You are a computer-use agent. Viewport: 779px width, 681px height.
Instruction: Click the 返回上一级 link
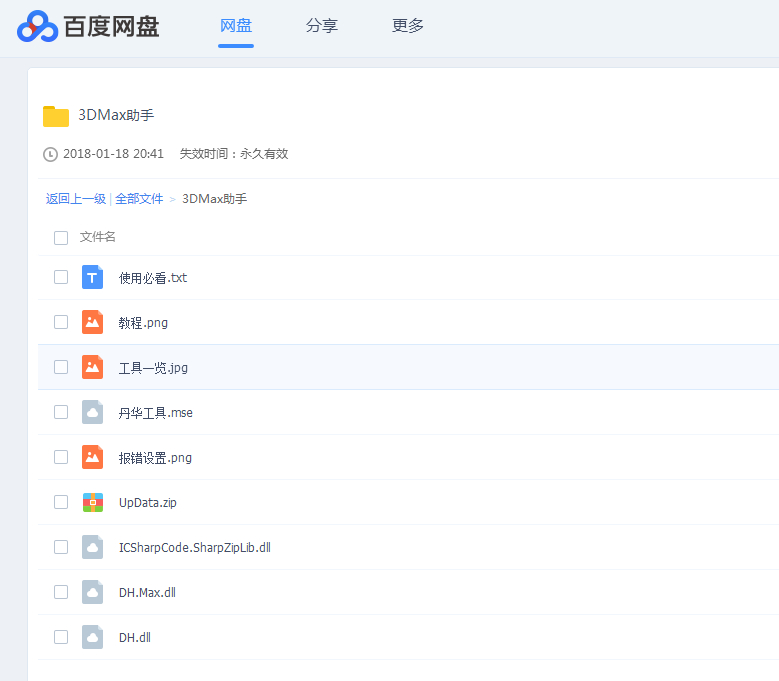[76, 199]
